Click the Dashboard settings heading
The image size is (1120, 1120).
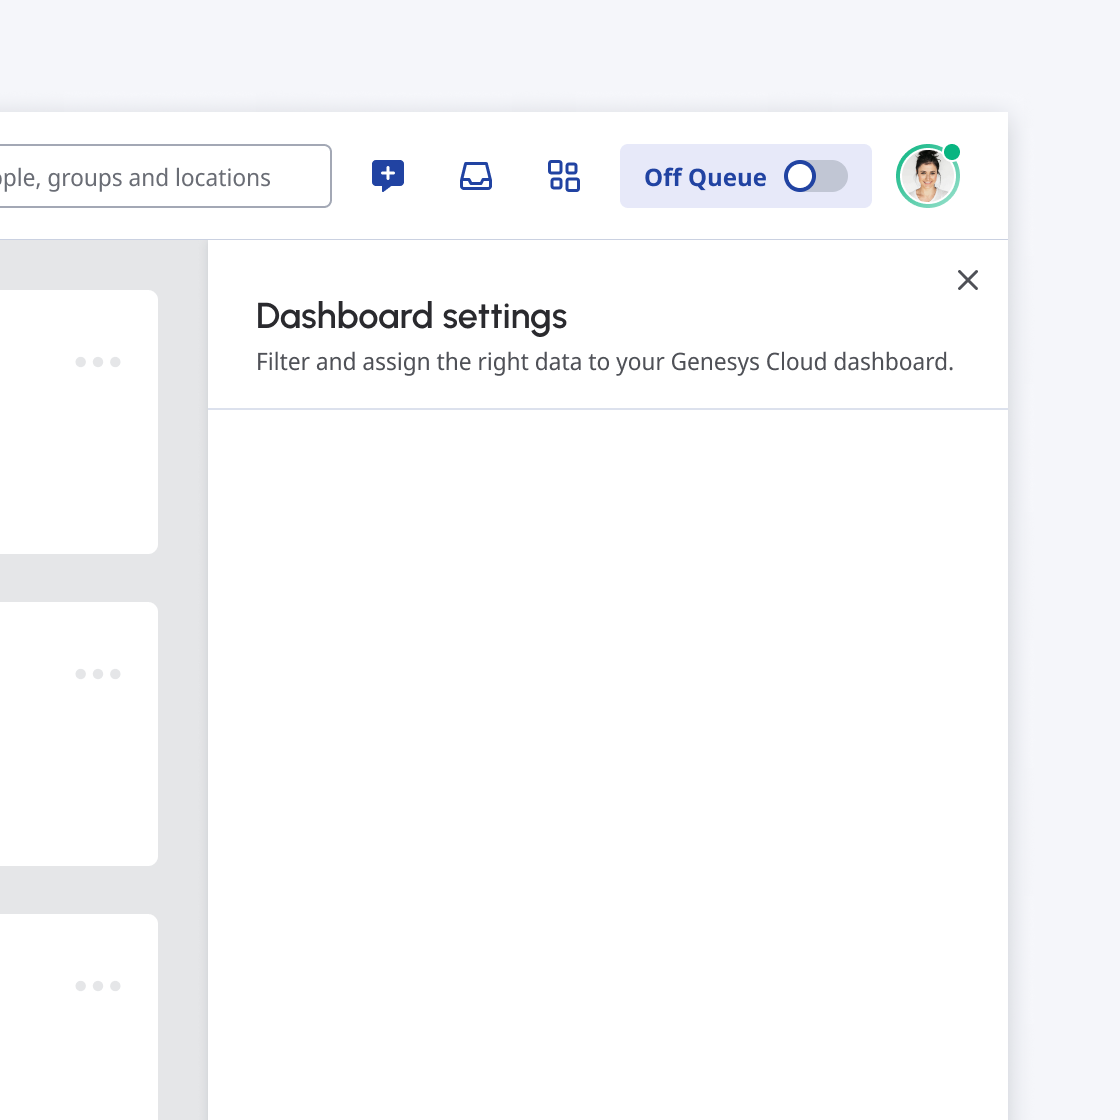click(411, 316)
